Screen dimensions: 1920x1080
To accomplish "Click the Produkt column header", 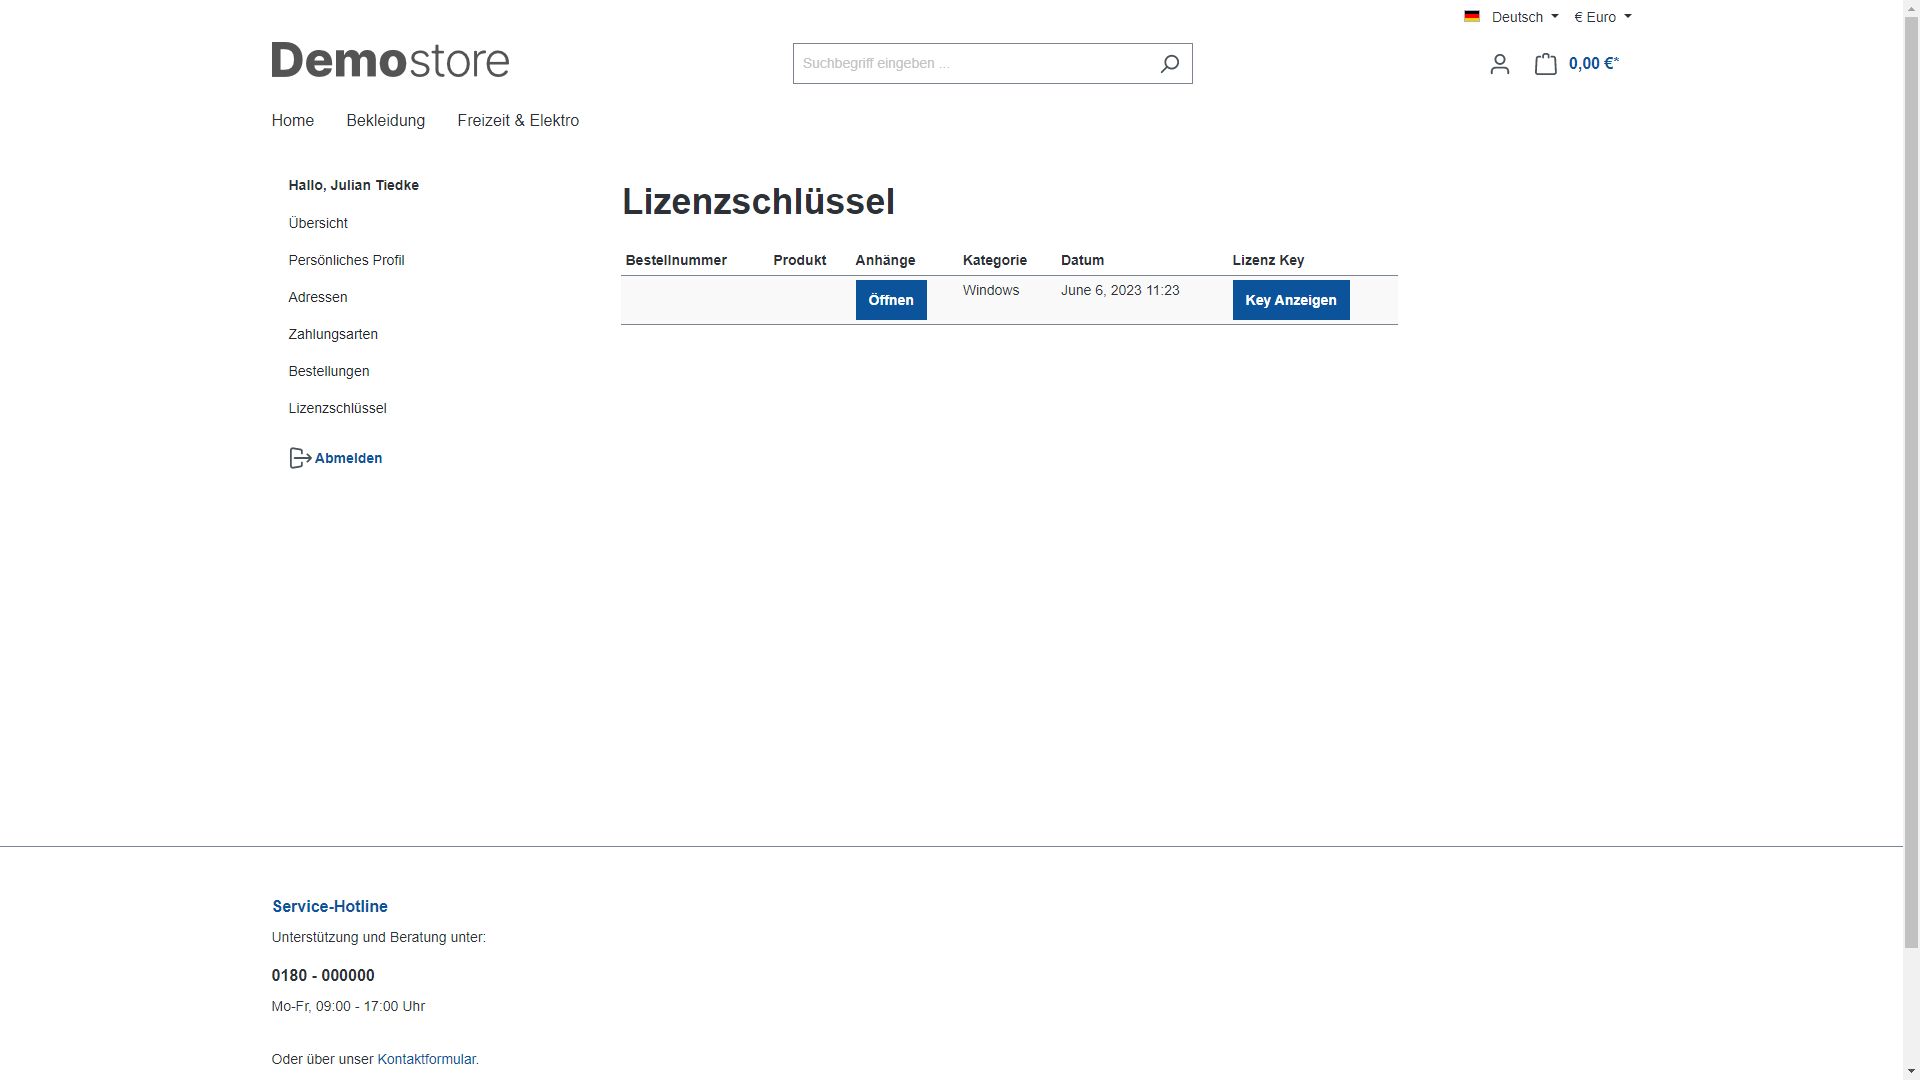I will pyautogui.click(x=799, y=260).
